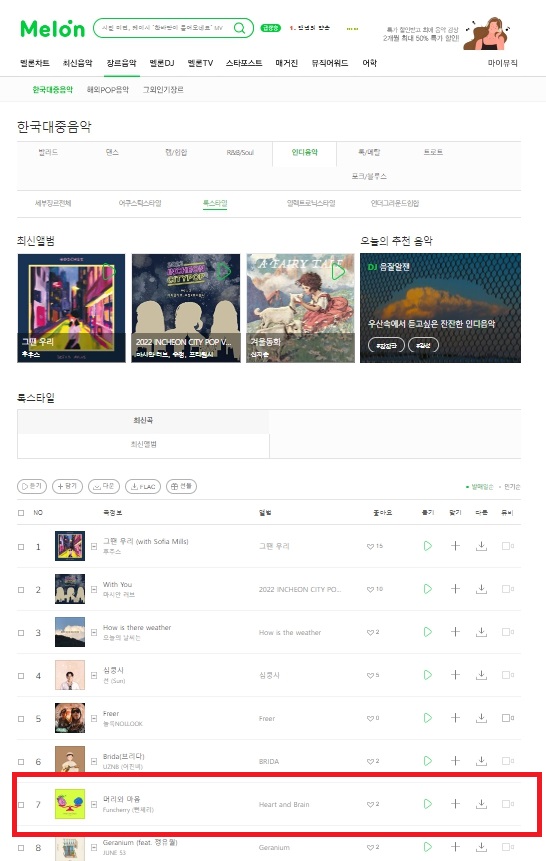
Task: Download song 6 BRIDA track
Action: [x=481, y=761]
